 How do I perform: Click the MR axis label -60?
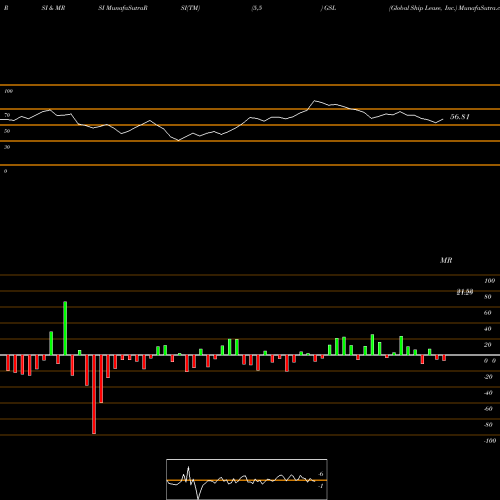click(x=488, y=409)
